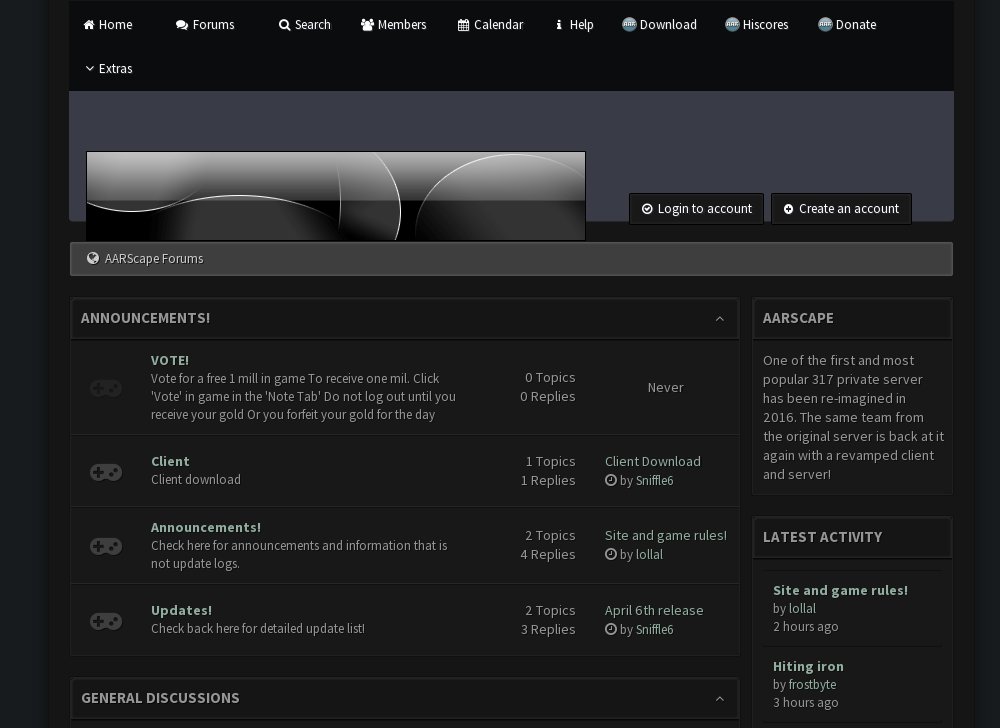The image size is (1000, 728).
Task: Open the Hiting iron latest activity post
Action: [808, 666]
